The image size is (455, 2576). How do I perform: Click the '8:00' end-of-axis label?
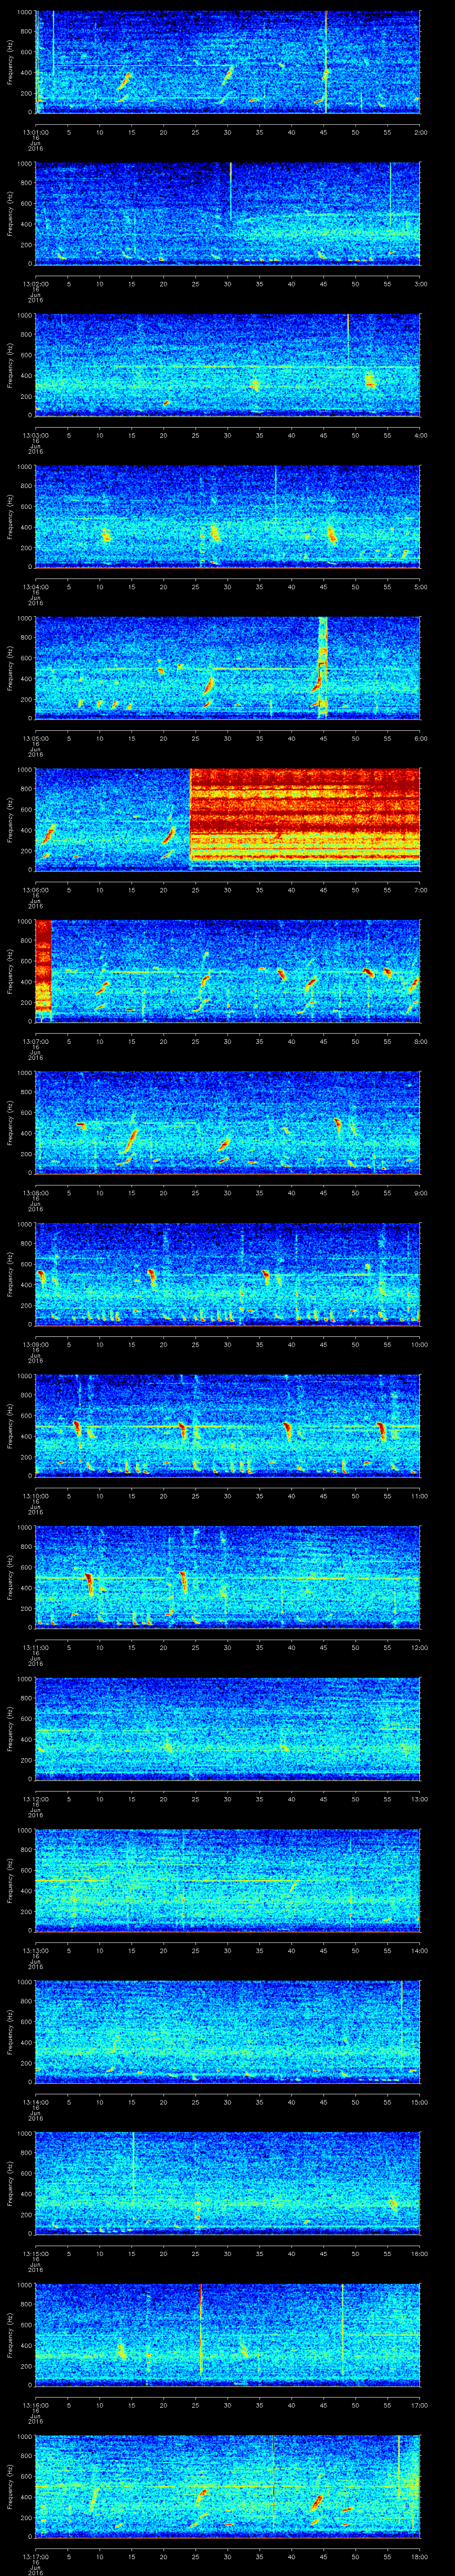(x=420, y=1041)
